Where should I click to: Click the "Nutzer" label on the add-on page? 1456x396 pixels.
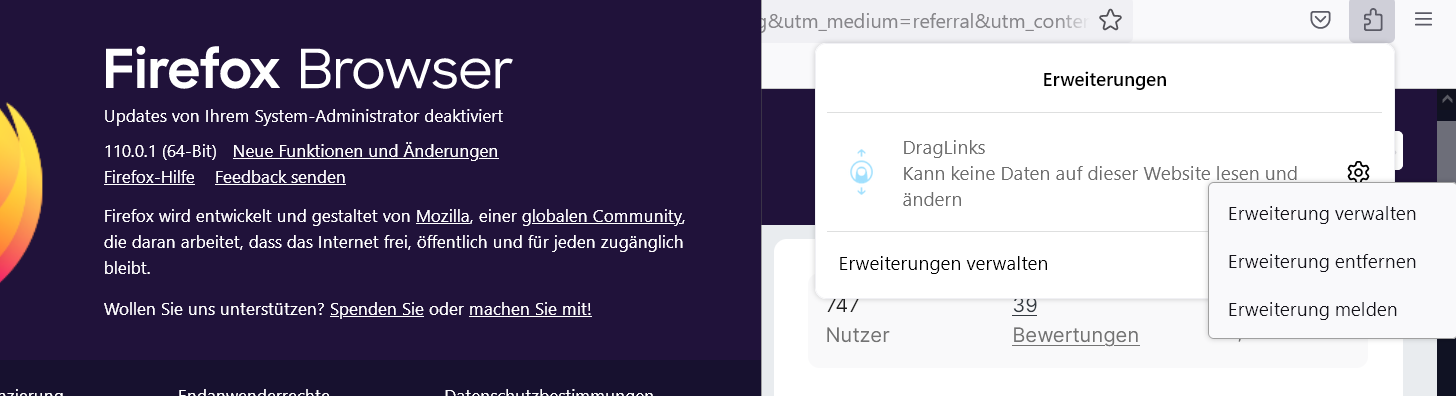(857, 335)
